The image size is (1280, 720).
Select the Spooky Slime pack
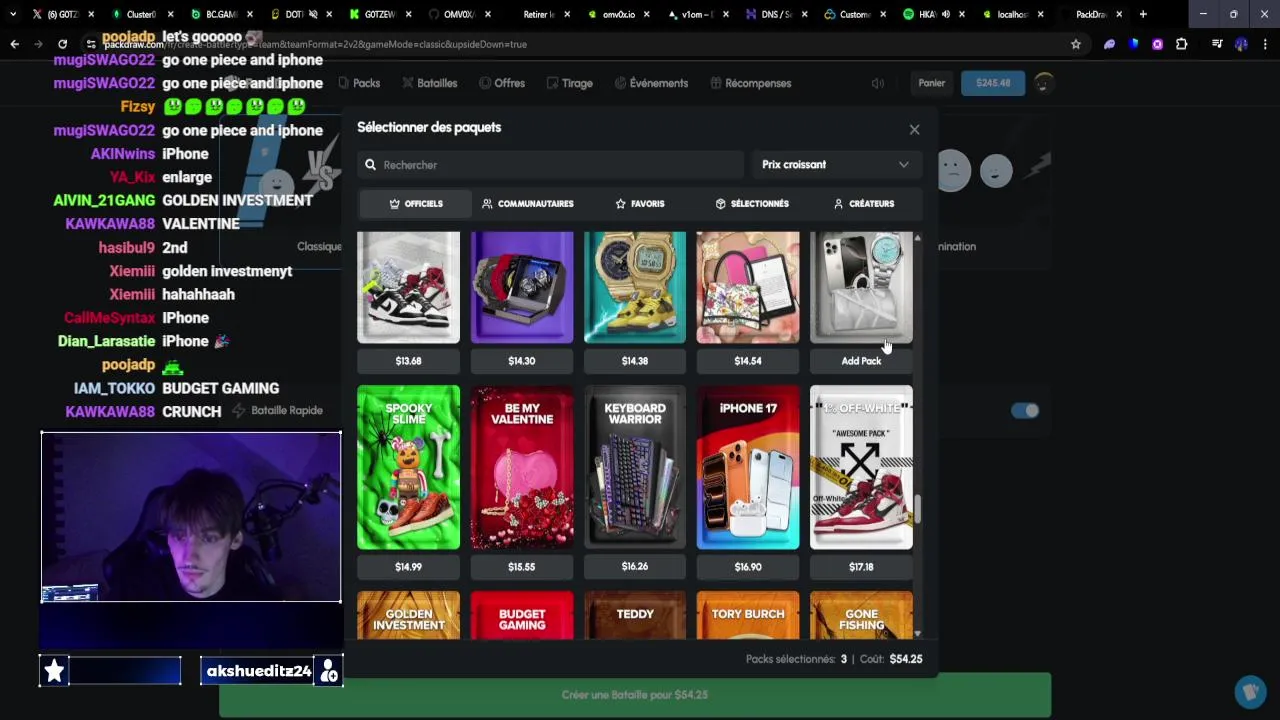[408, 468]
